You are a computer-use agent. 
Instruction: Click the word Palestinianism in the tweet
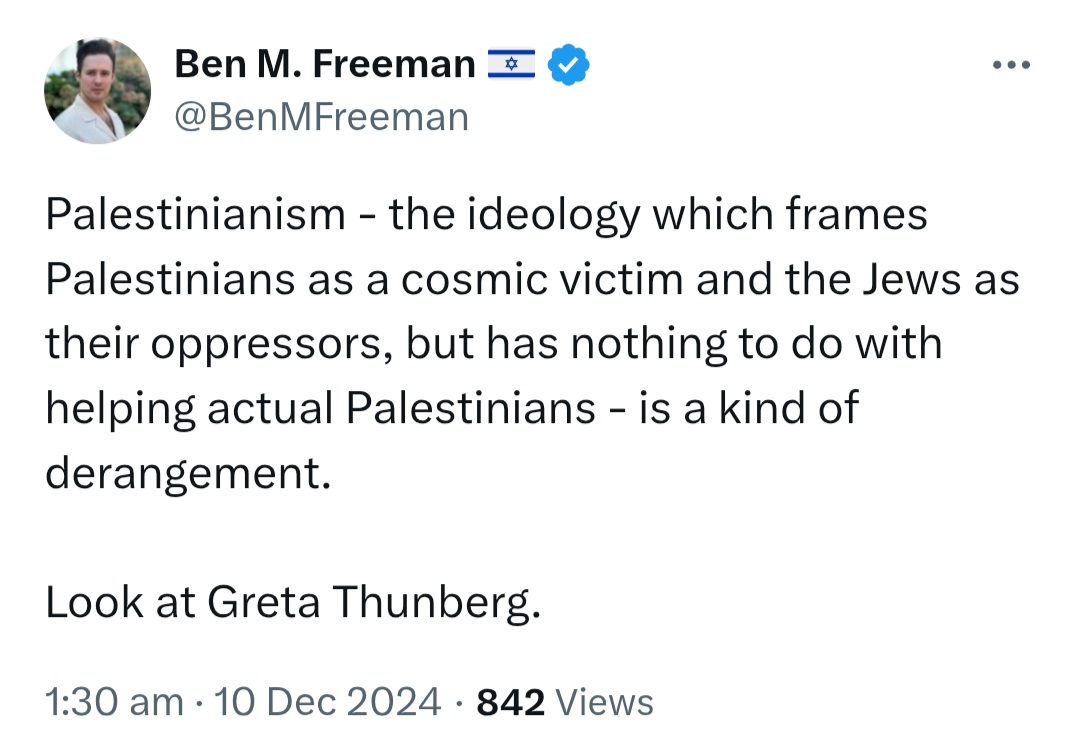196,213
